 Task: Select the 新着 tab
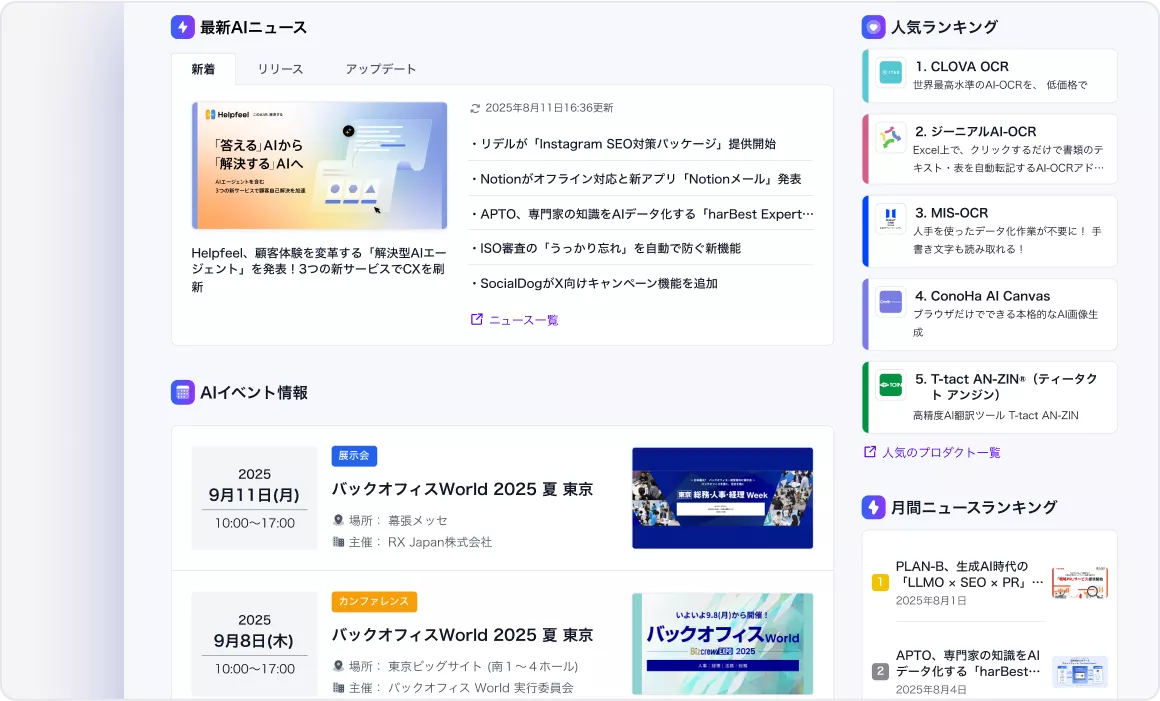[x=204, y=67]
